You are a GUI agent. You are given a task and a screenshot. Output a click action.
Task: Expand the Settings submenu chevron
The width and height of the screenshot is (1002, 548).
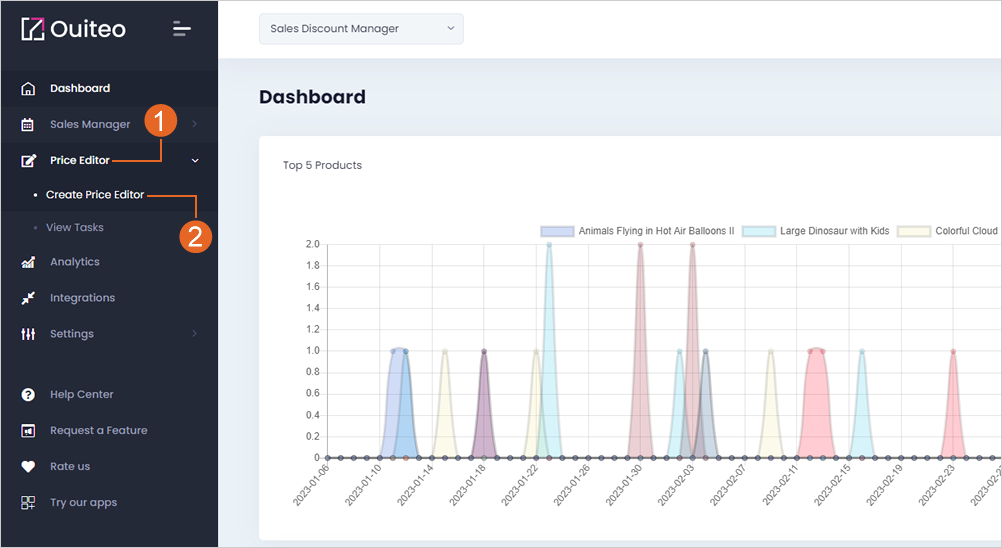[194, 333]
